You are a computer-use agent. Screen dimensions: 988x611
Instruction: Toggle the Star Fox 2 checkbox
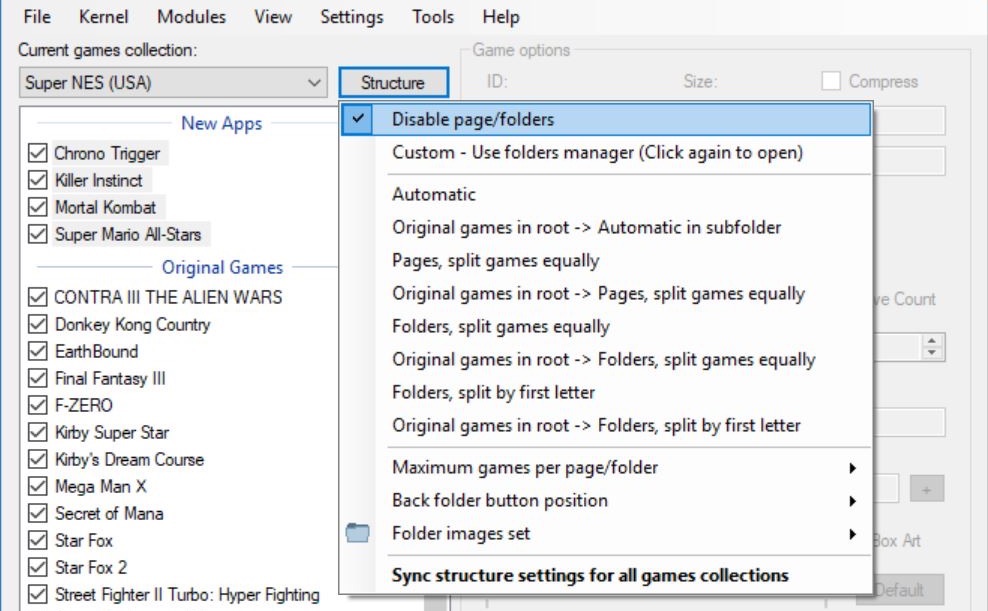[38, 568]
